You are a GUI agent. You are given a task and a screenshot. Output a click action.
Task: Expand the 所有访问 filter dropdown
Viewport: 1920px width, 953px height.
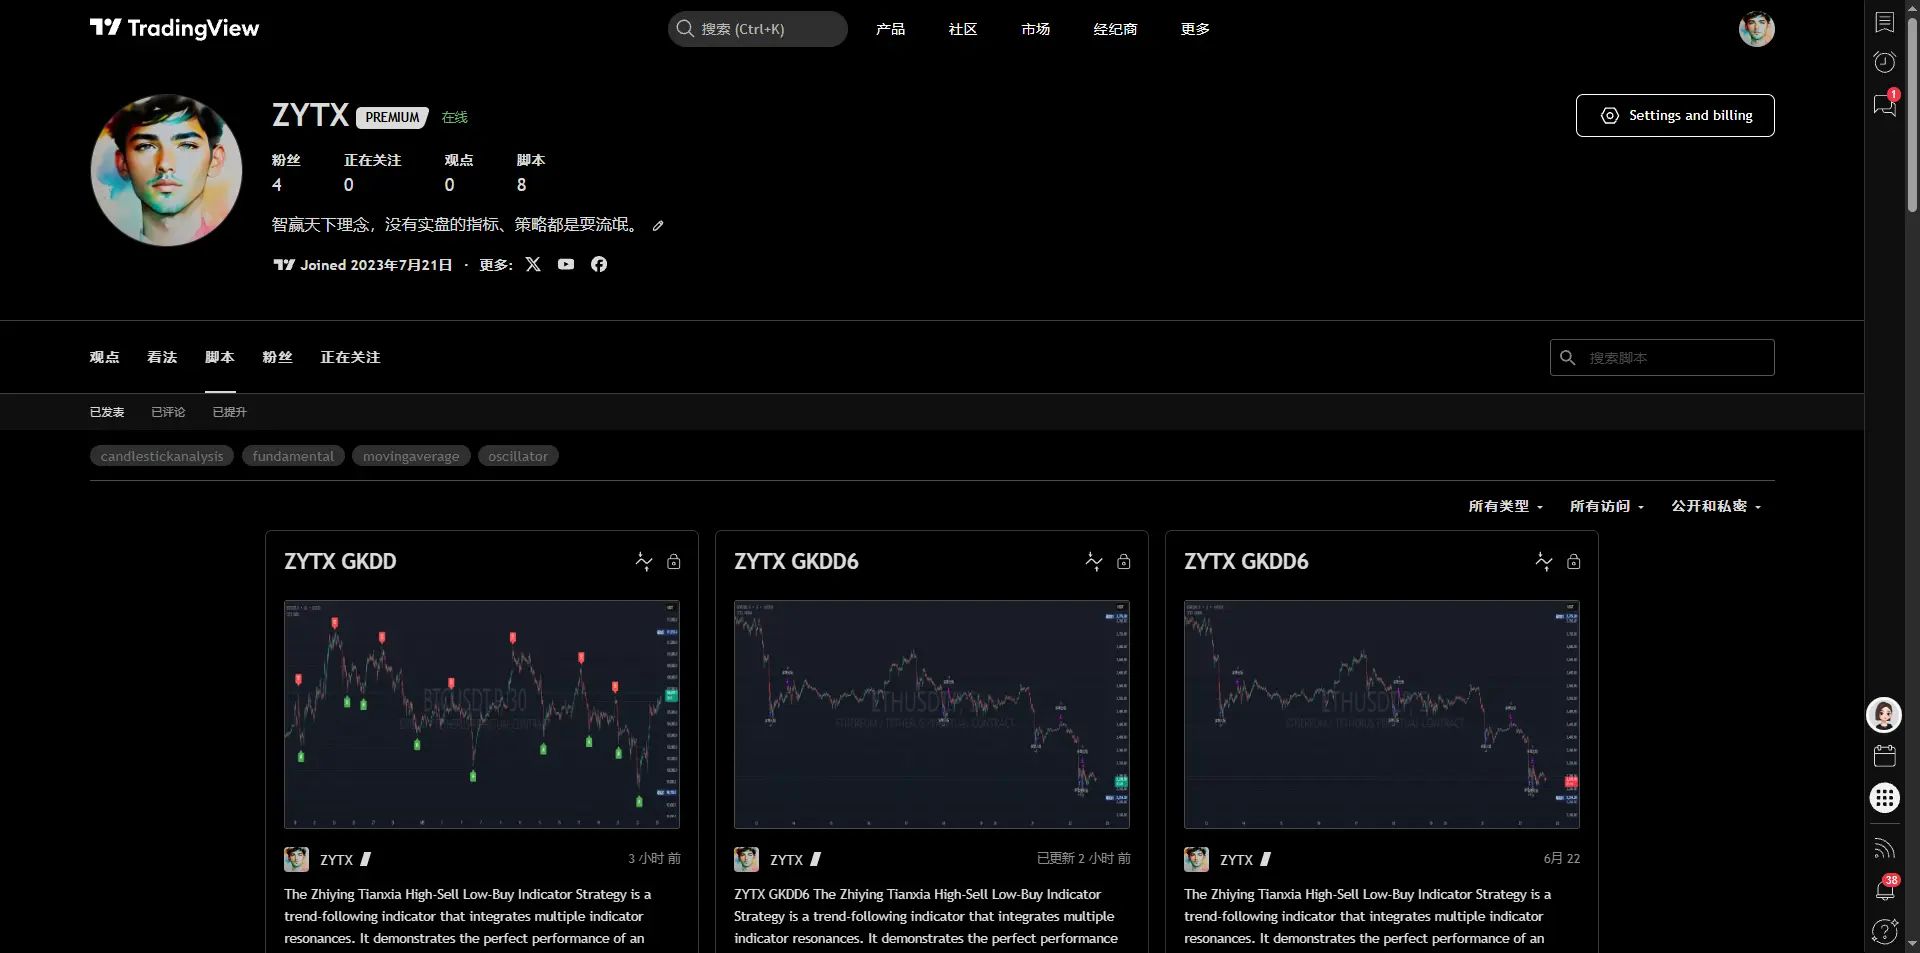(x=1607, y=506)
